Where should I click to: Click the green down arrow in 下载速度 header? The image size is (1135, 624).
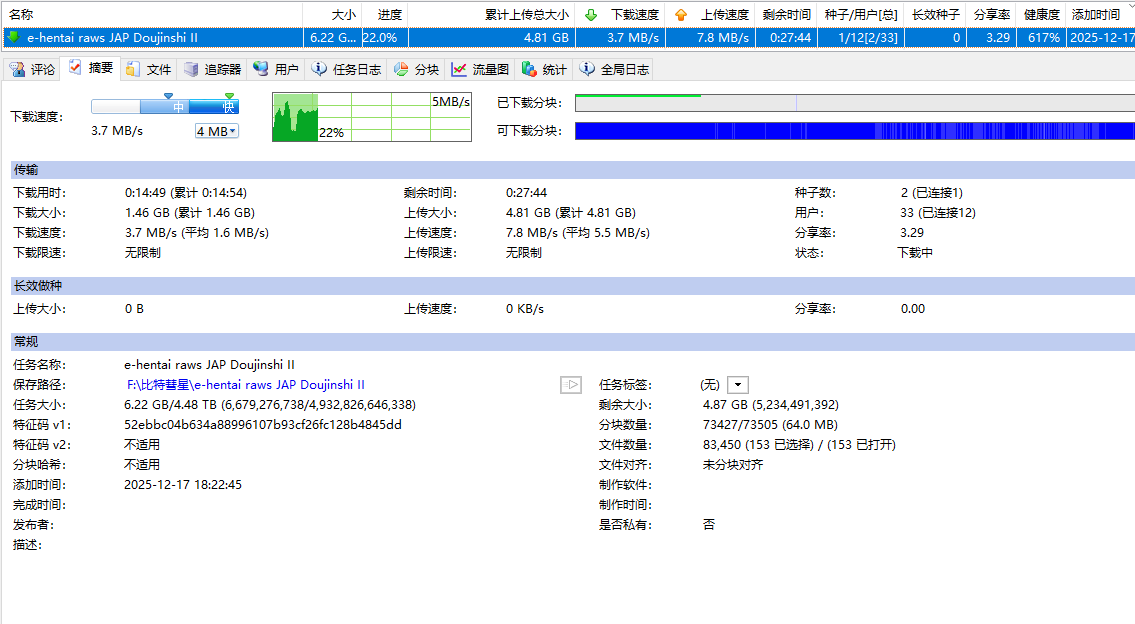pos(591,15)
